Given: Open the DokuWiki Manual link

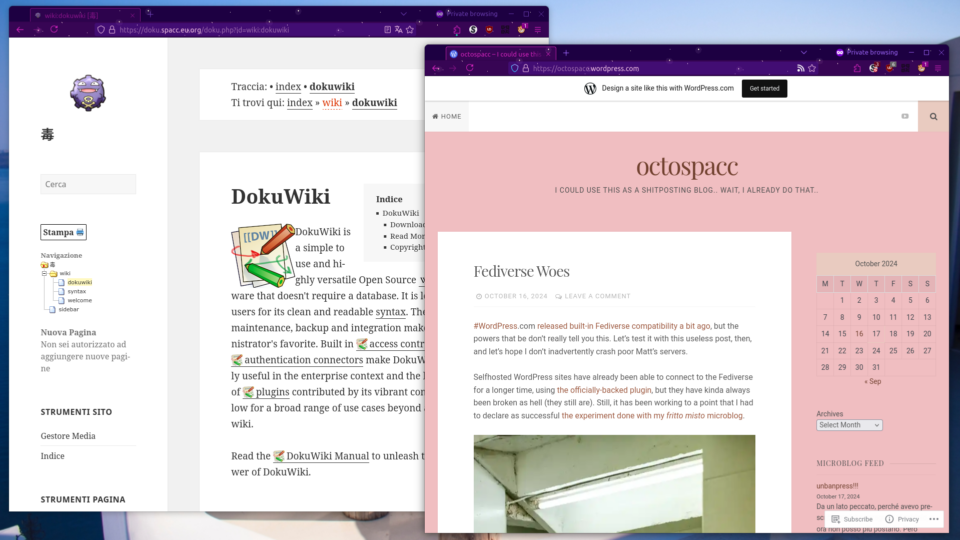Looking at the screenshot, I should click(x=321, y=456).
